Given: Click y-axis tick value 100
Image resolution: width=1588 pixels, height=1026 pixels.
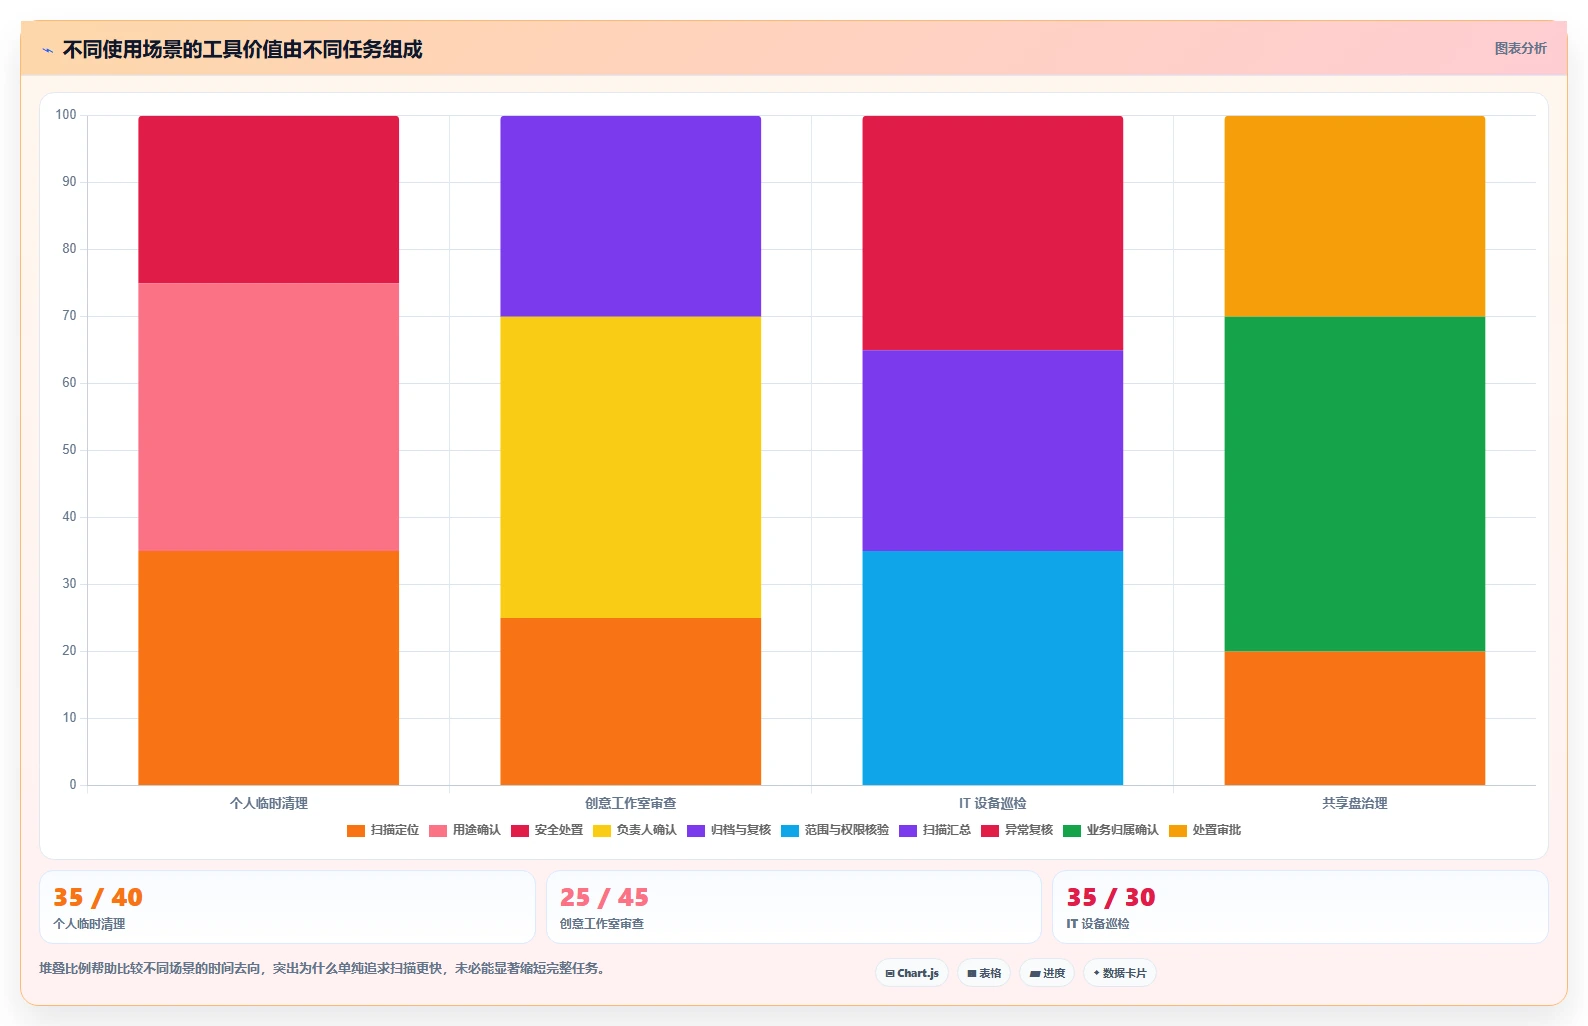Looking at the screenshot, I should 66,115.
